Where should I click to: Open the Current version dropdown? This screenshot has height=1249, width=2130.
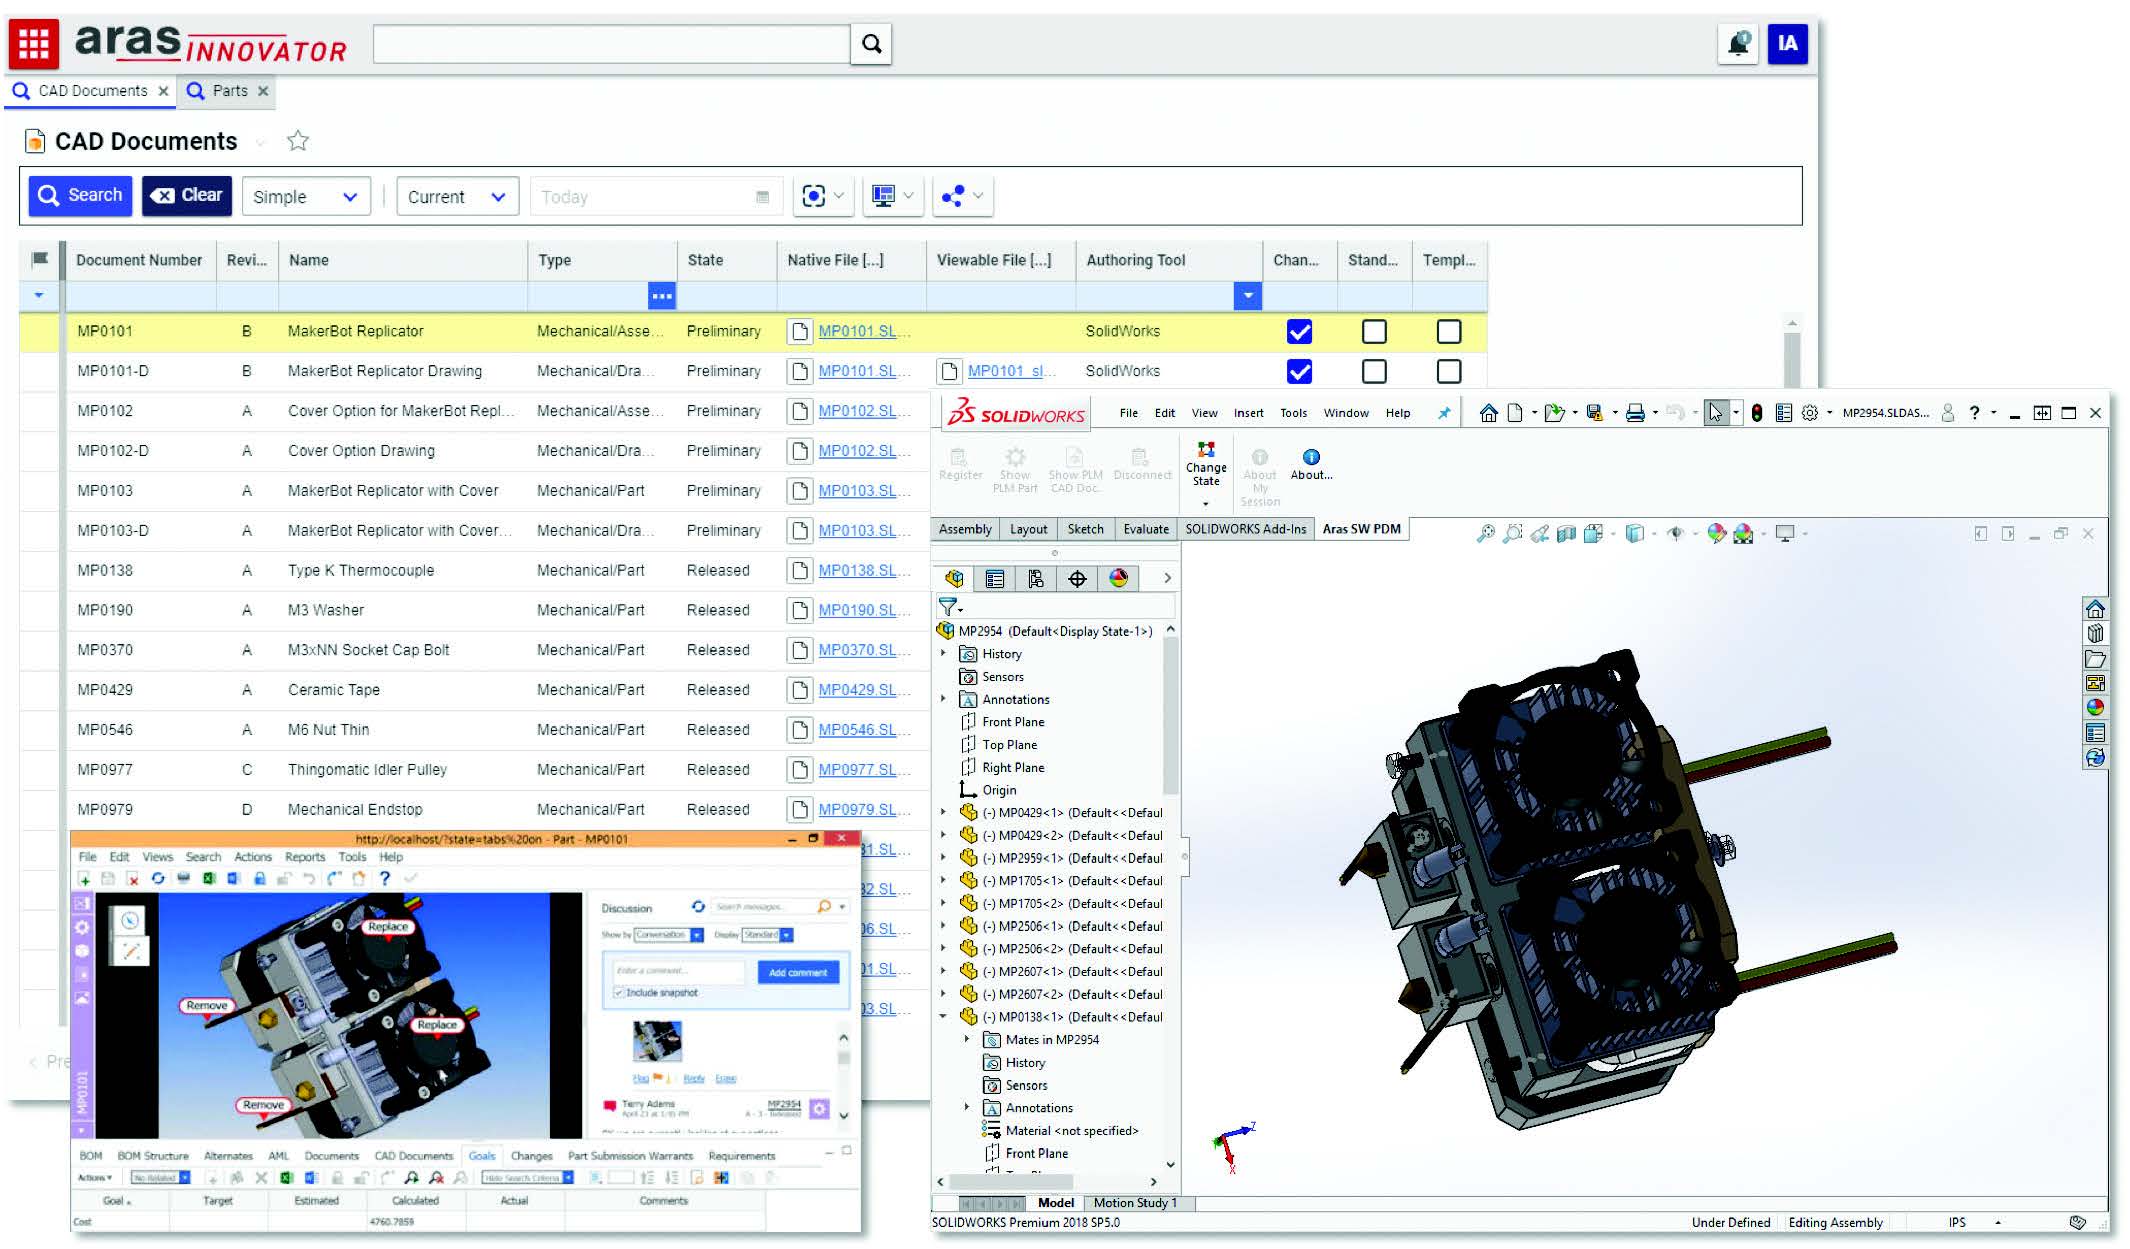457,197
